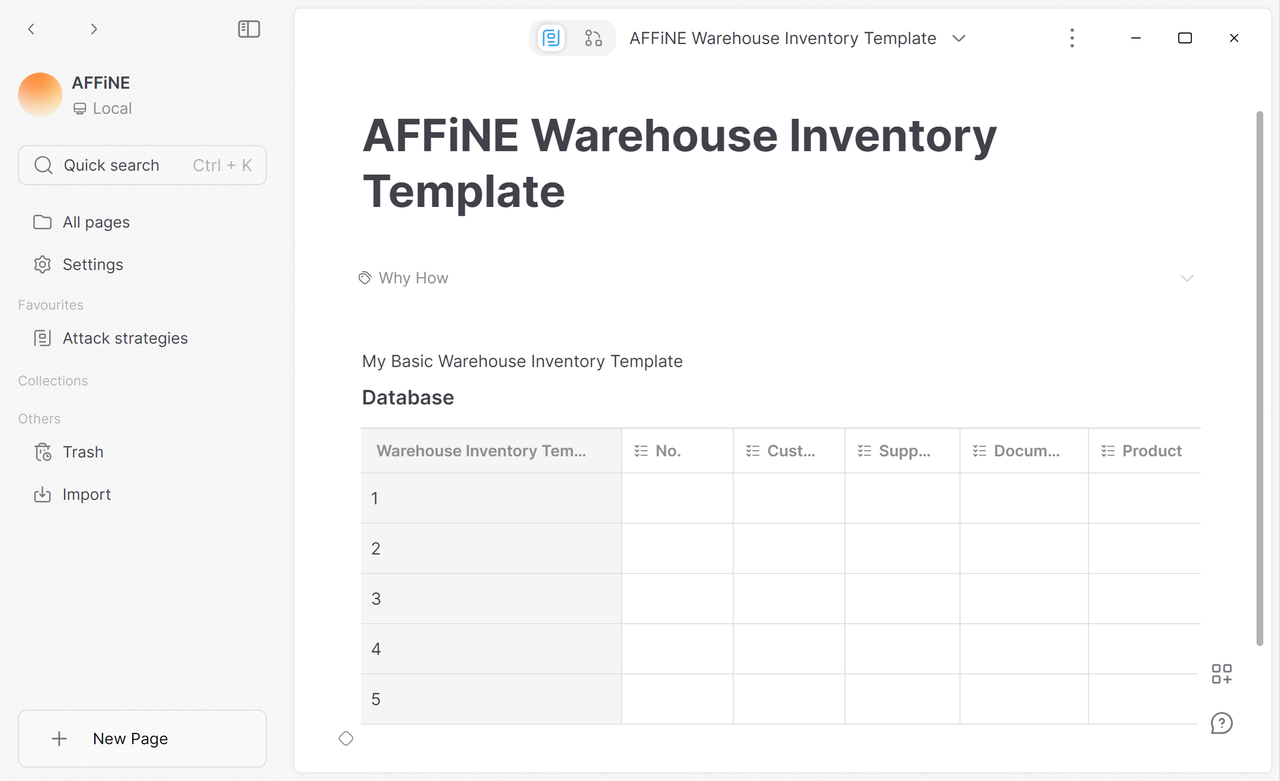Open Settings in sidebar

(x=142, y=264)
